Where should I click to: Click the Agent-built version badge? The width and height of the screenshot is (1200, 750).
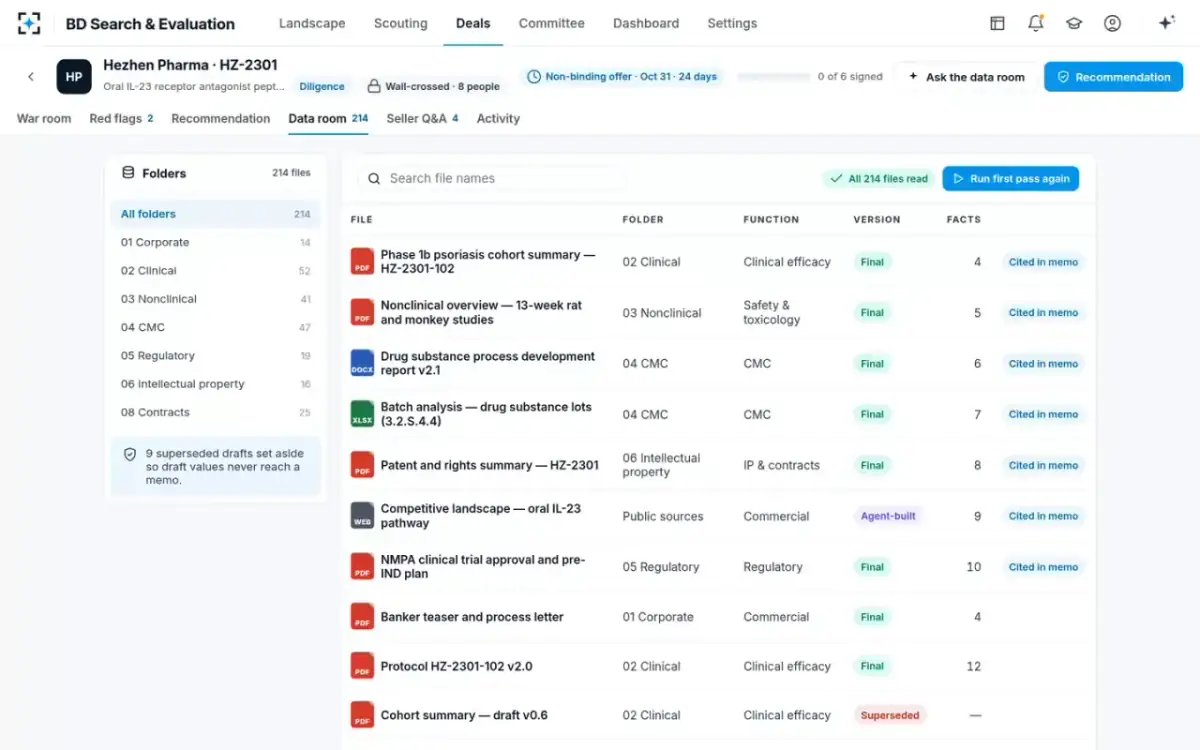pos(888,516)
